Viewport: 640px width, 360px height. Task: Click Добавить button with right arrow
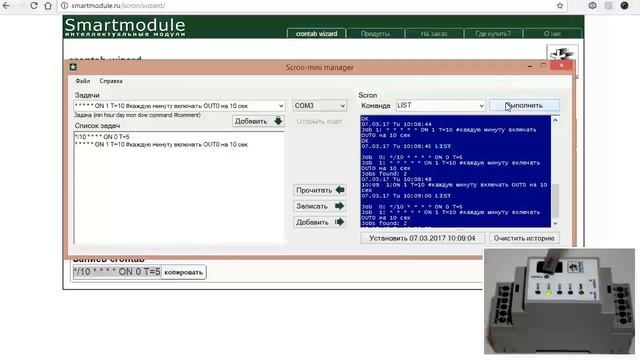click(320, 222)
